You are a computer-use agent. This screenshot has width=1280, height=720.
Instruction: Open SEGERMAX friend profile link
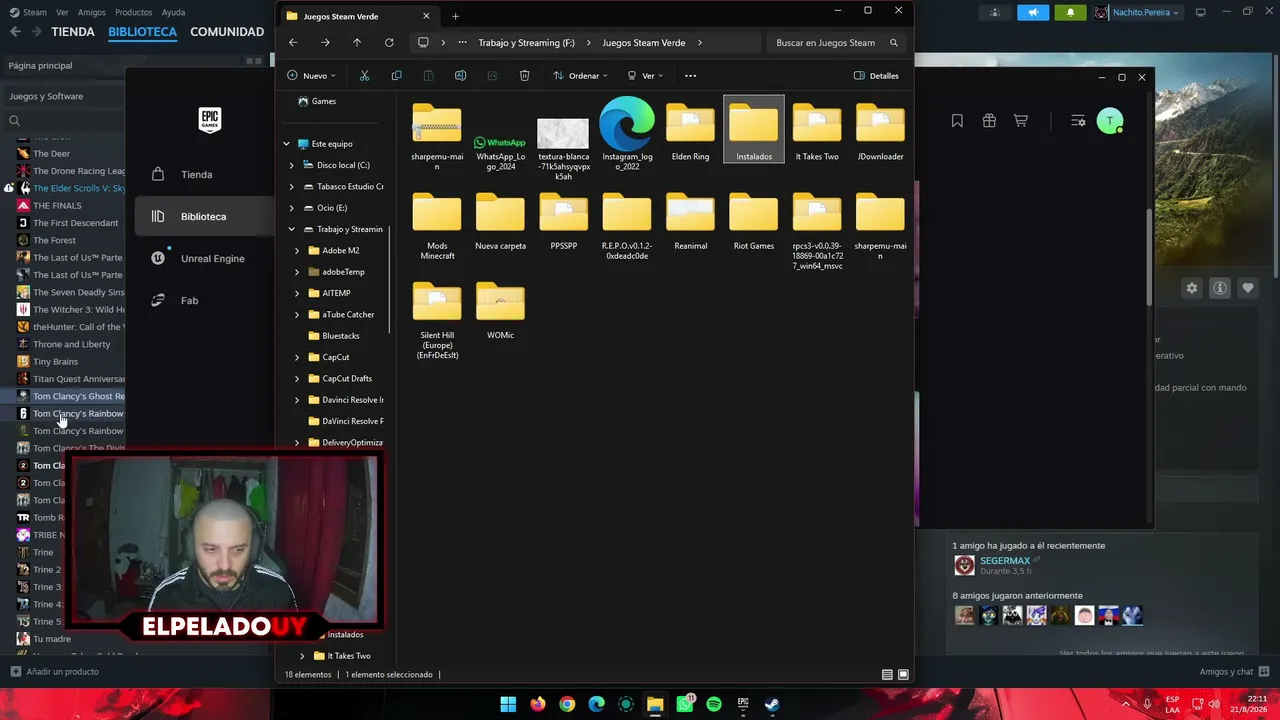[1005, 561]
